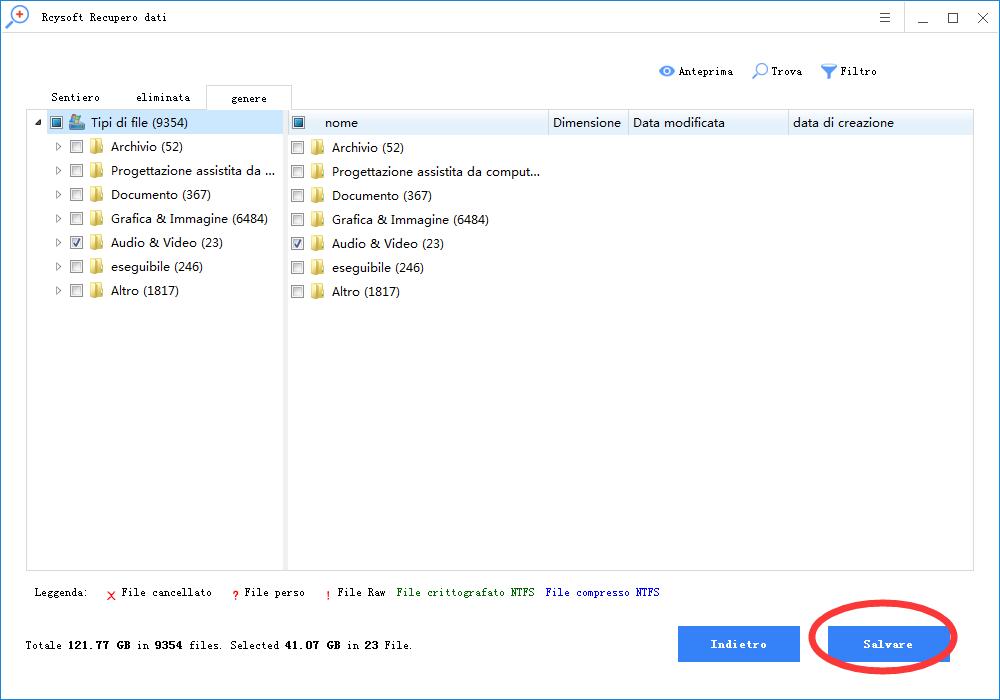
Task: Open the Filtro funnel icon
Action: [828, 71]
